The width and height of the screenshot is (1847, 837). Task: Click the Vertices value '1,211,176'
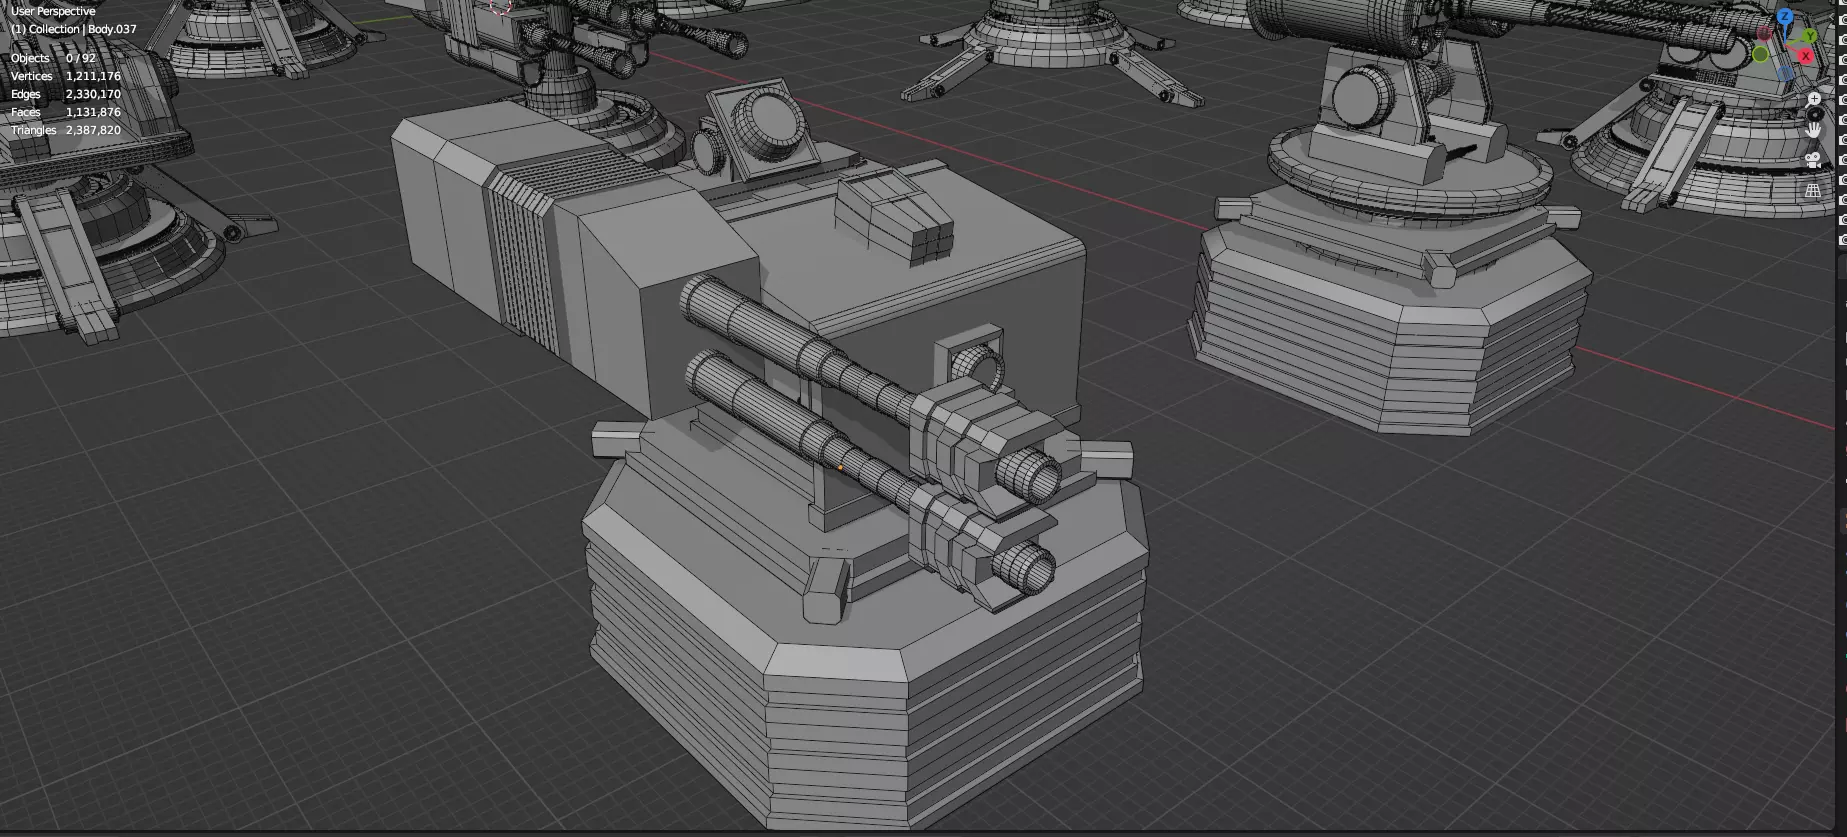(x=93, y=76)
